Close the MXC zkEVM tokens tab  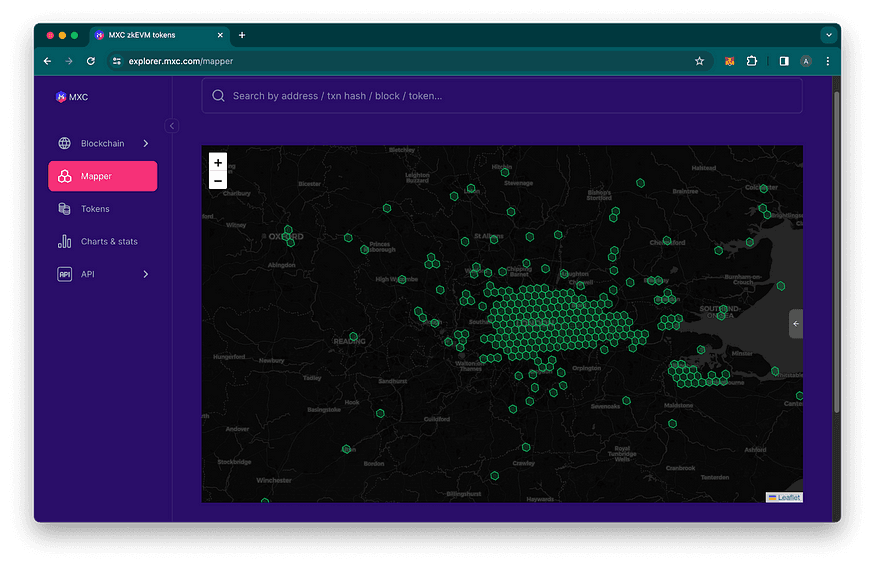pyautogui.click(x=220, y=35)
